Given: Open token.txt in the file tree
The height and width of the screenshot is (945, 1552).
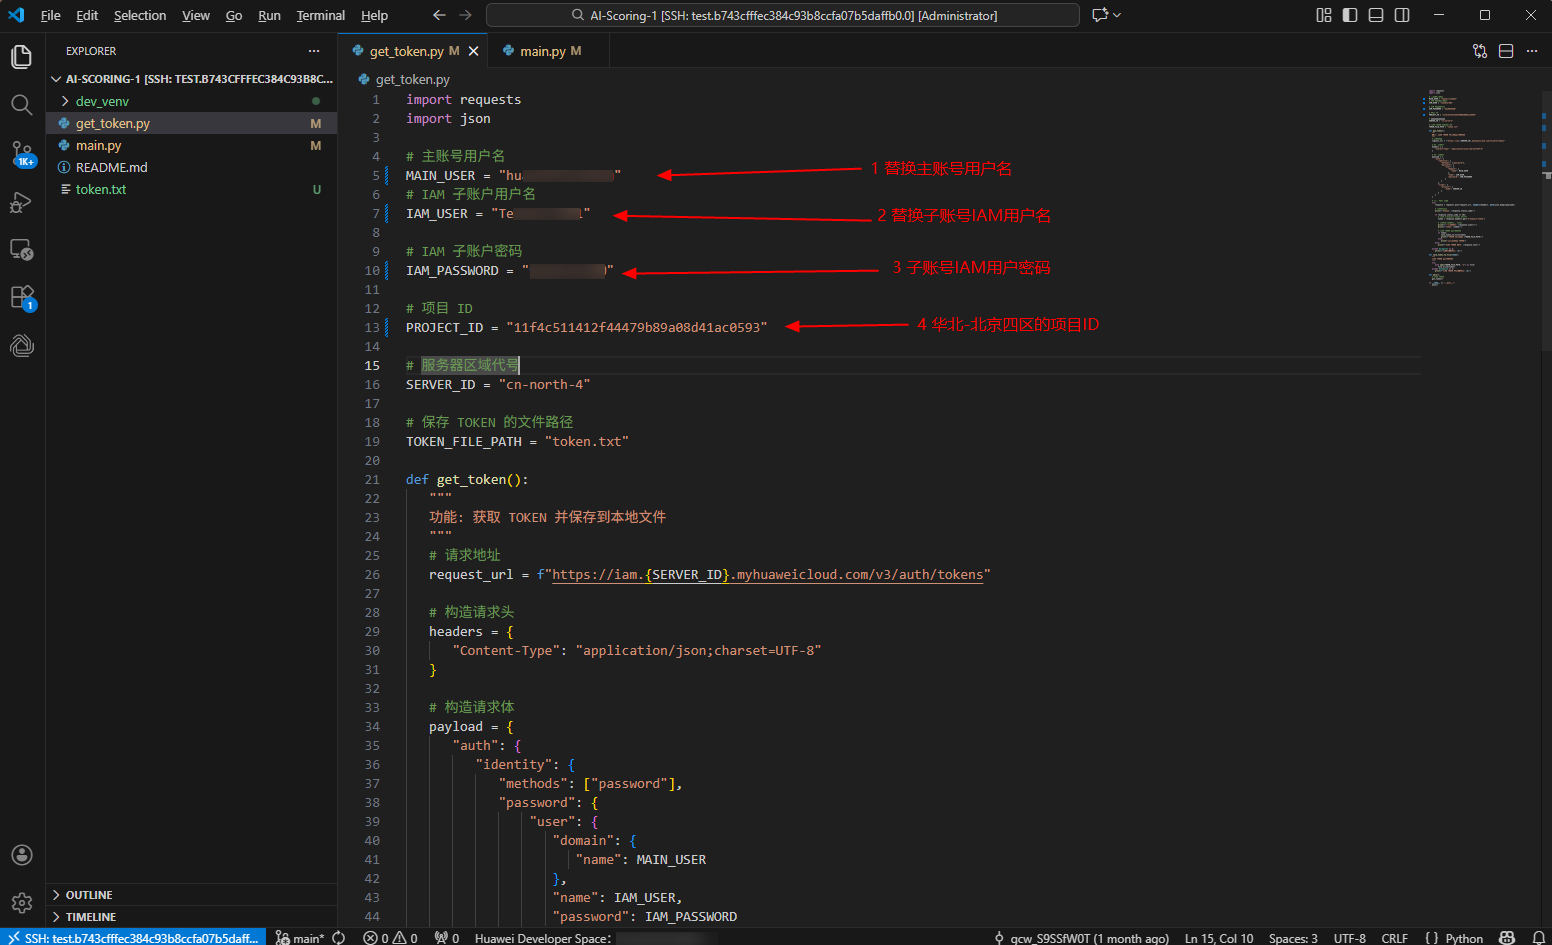Looking at the screenshot, I should pyautogui.click(x=192, y=189).
